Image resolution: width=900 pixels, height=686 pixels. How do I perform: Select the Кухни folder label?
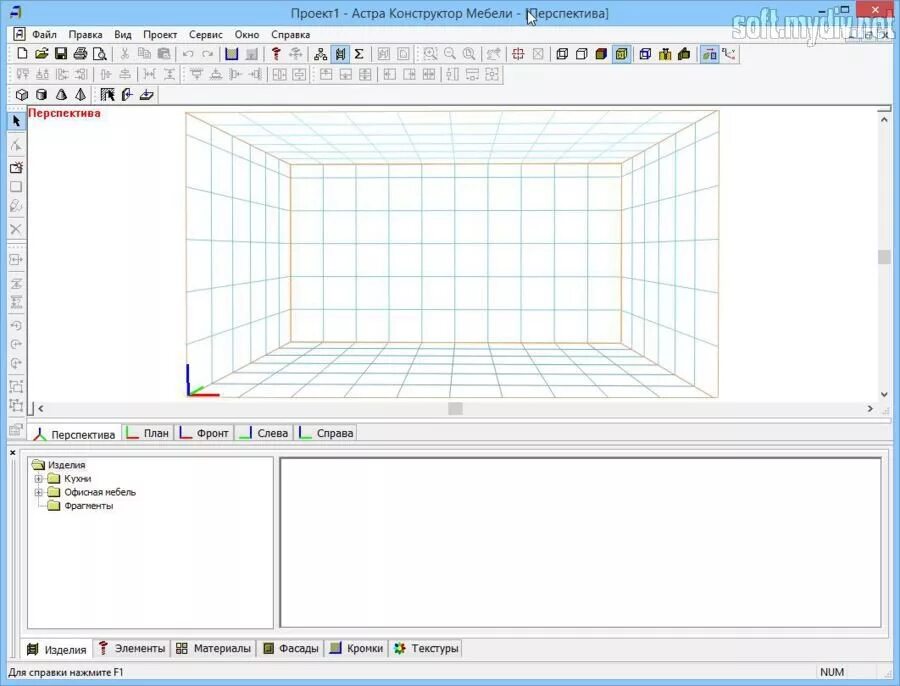pyautogui.click(x=77, y=478)
